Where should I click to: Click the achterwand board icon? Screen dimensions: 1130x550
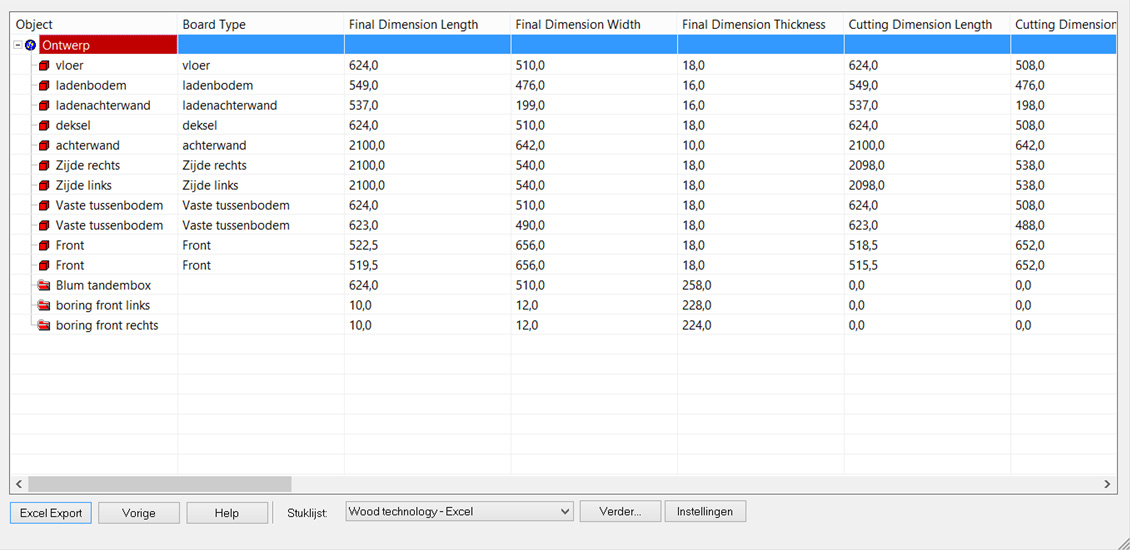point(44,145)
